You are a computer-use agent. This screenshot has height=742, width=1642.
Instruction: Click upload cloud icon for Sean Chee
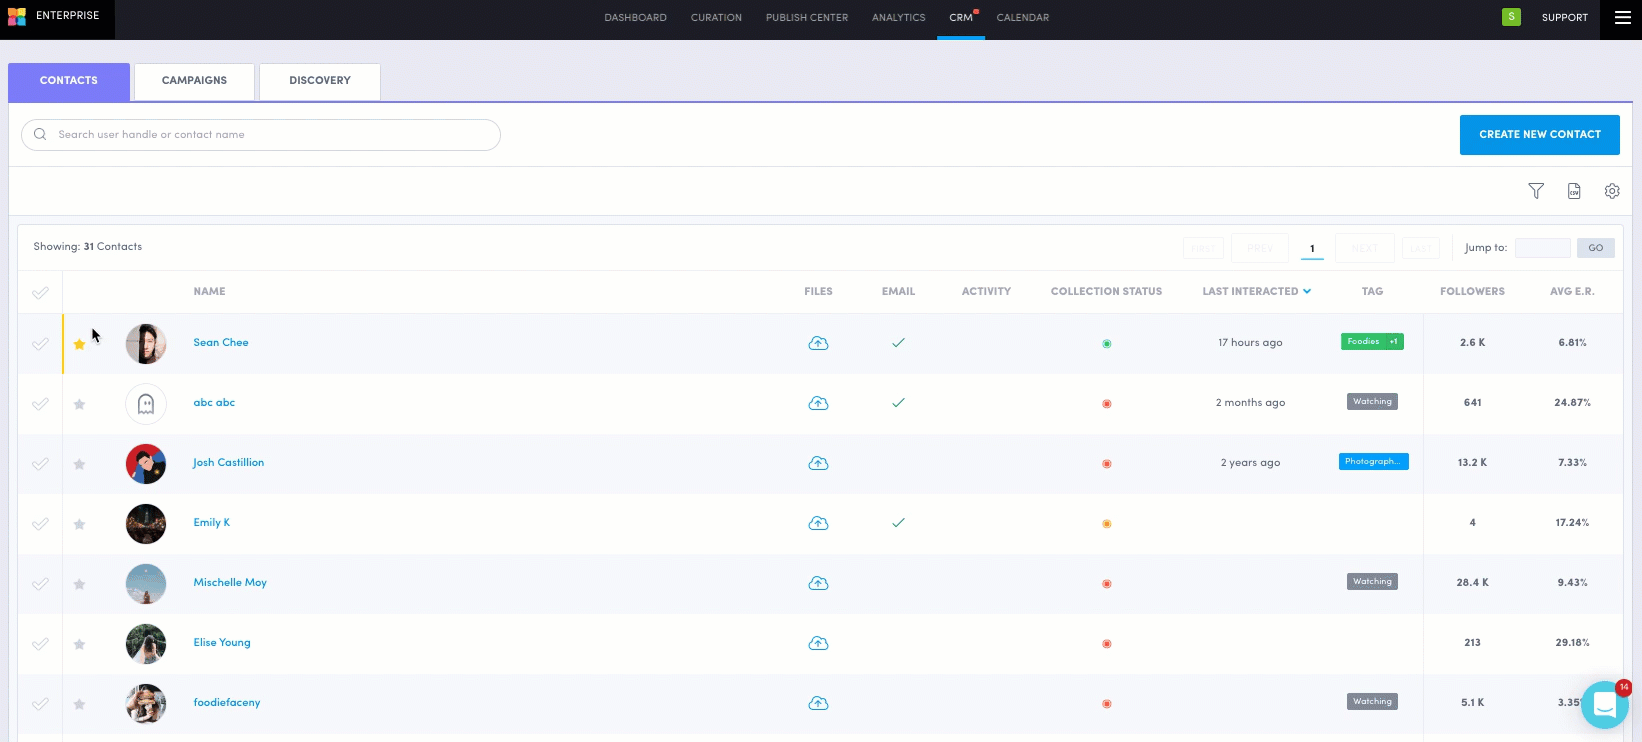pyautogui.click(x=818, y=343)
